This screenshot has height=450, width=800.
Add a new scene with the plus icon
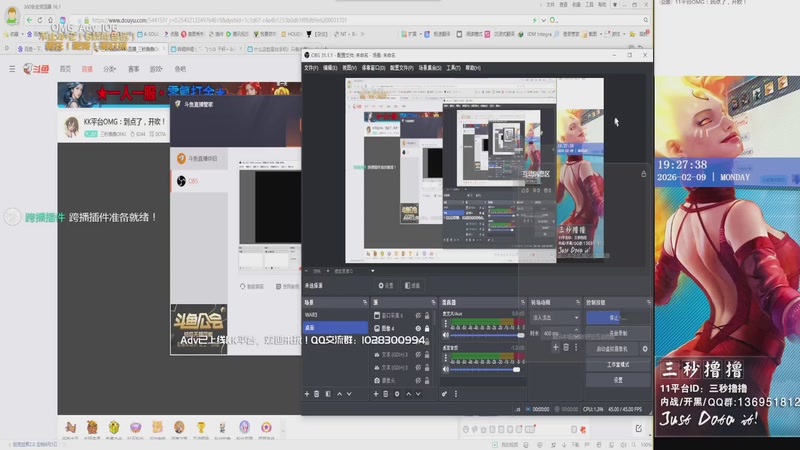coord(307,394)
